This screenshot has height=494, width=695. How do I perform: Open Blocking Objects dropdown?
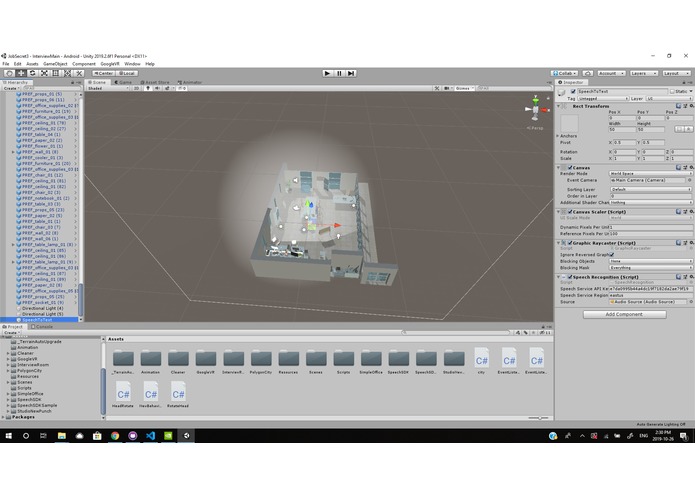(651, 261)
